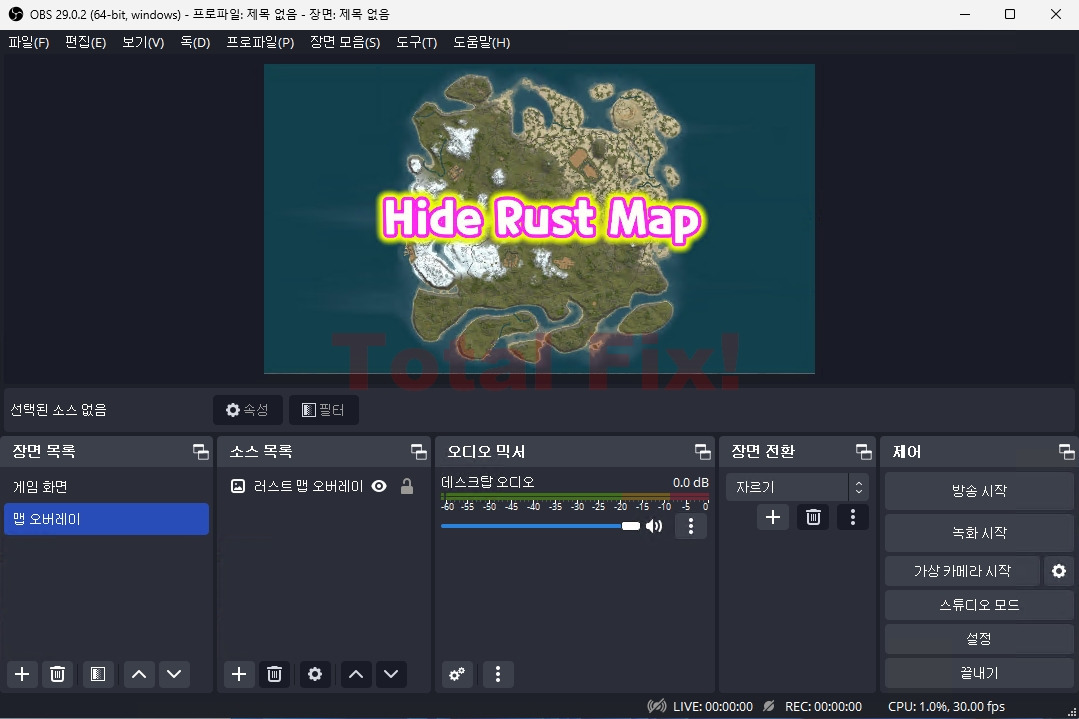Toggle lock on 러스트 맵 오버레이 source
The height and width of the screenshot is (719, 1079).
[x=407, y=486]
